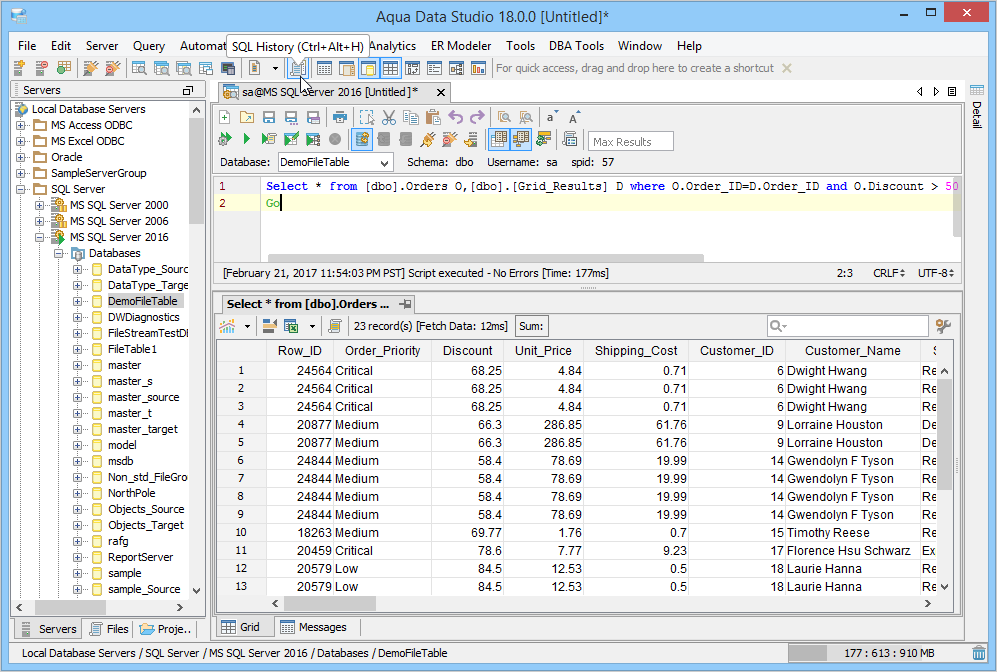Screen dimensions: 997x672
Task: Click the Cut scissors icon
Action: point(389,117)
